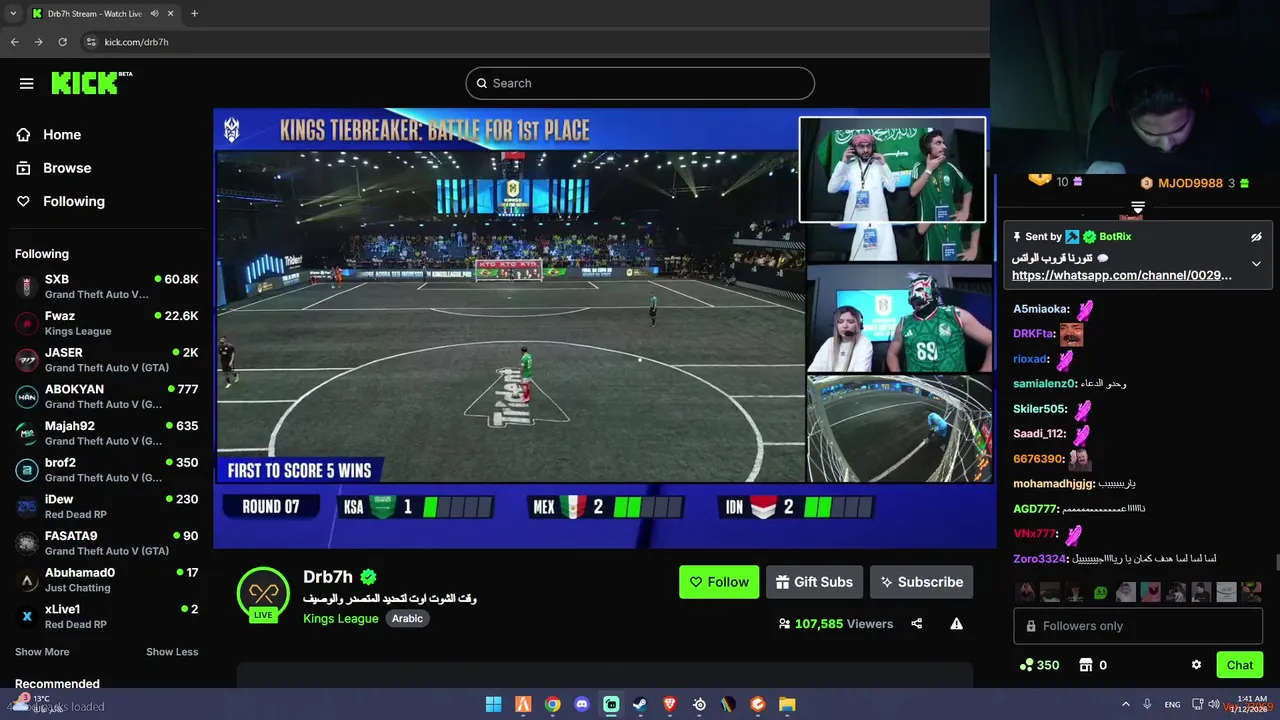1280x720 pixels.
Task: Click the taskbar microphone icon
Action: coord(1147,704)
